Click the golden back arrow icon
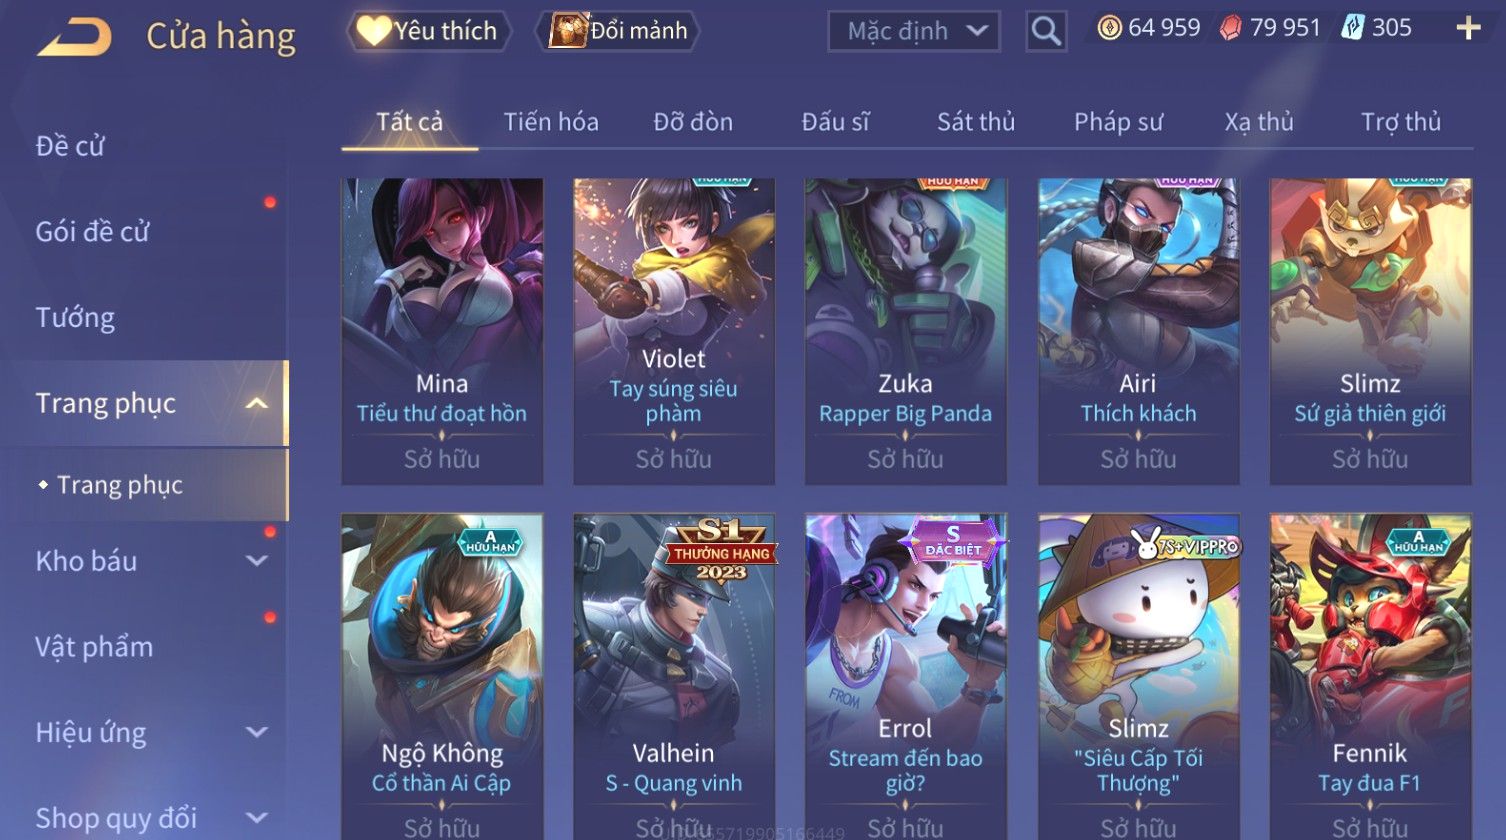The width and height of the screenshot is (1506, 840). coord(75,37)
